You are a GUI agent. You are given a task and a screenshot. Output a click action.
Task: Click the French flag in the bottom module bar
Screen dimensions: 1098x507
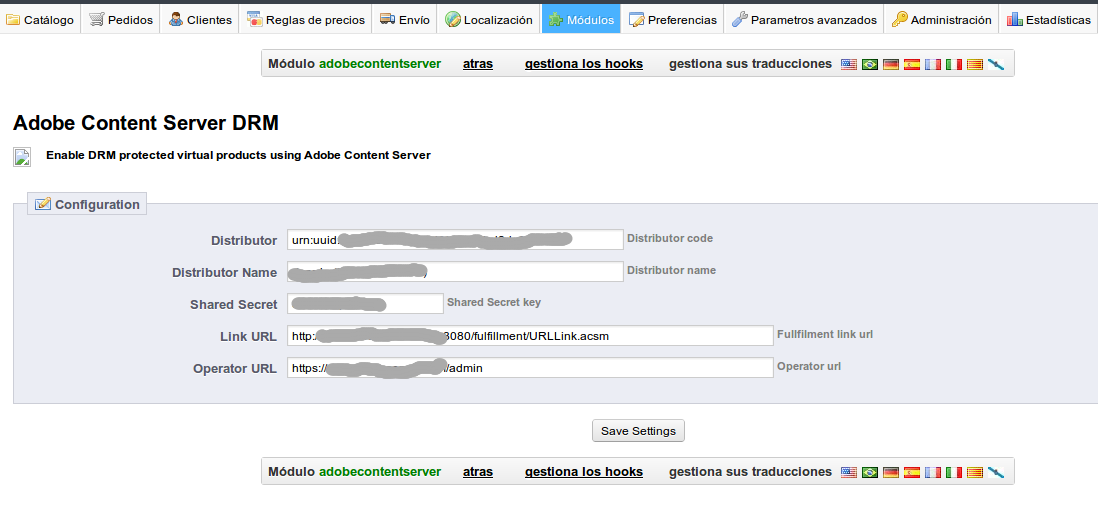933,472
